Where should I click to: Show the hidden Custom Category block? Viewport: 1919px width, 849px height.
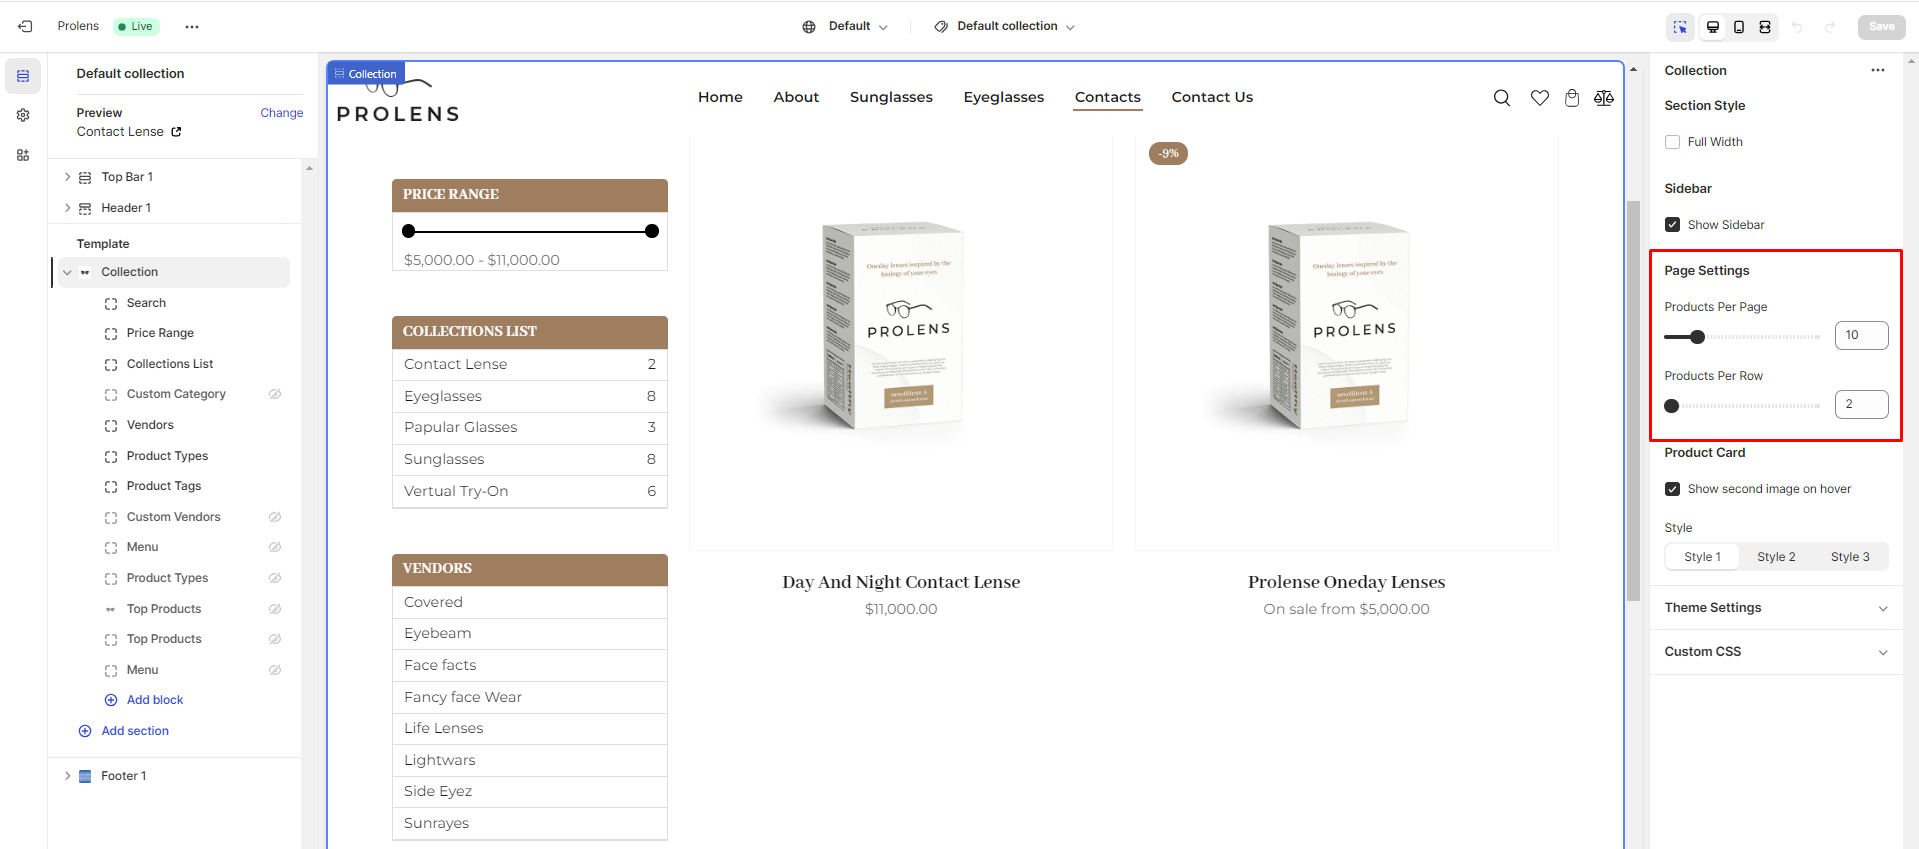(275, 394)
